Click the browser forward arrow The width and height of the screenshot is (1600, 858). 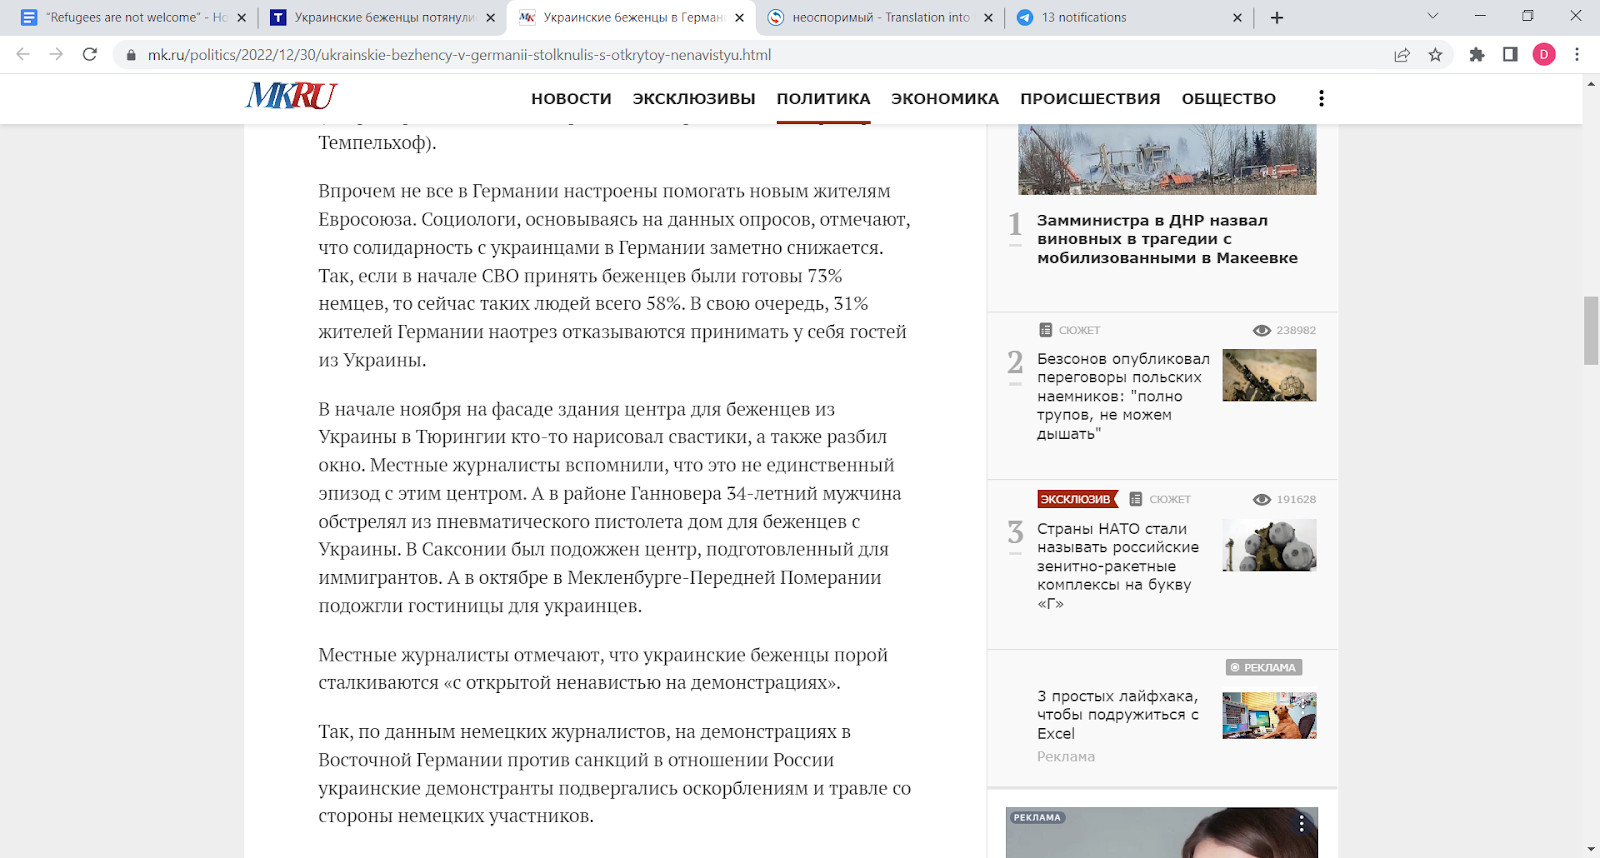click(56, 54)
